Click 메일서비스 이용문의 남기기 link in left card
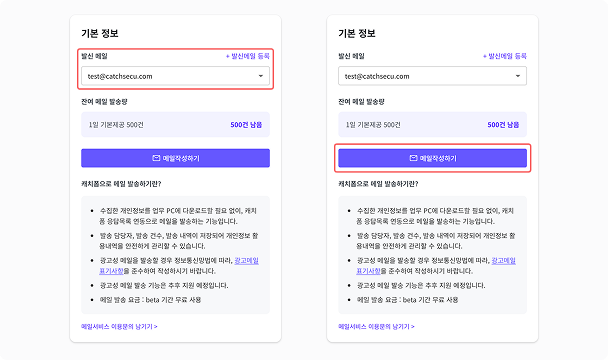The width and height of the screenshot is (608, 360). (x=119, y=327)
